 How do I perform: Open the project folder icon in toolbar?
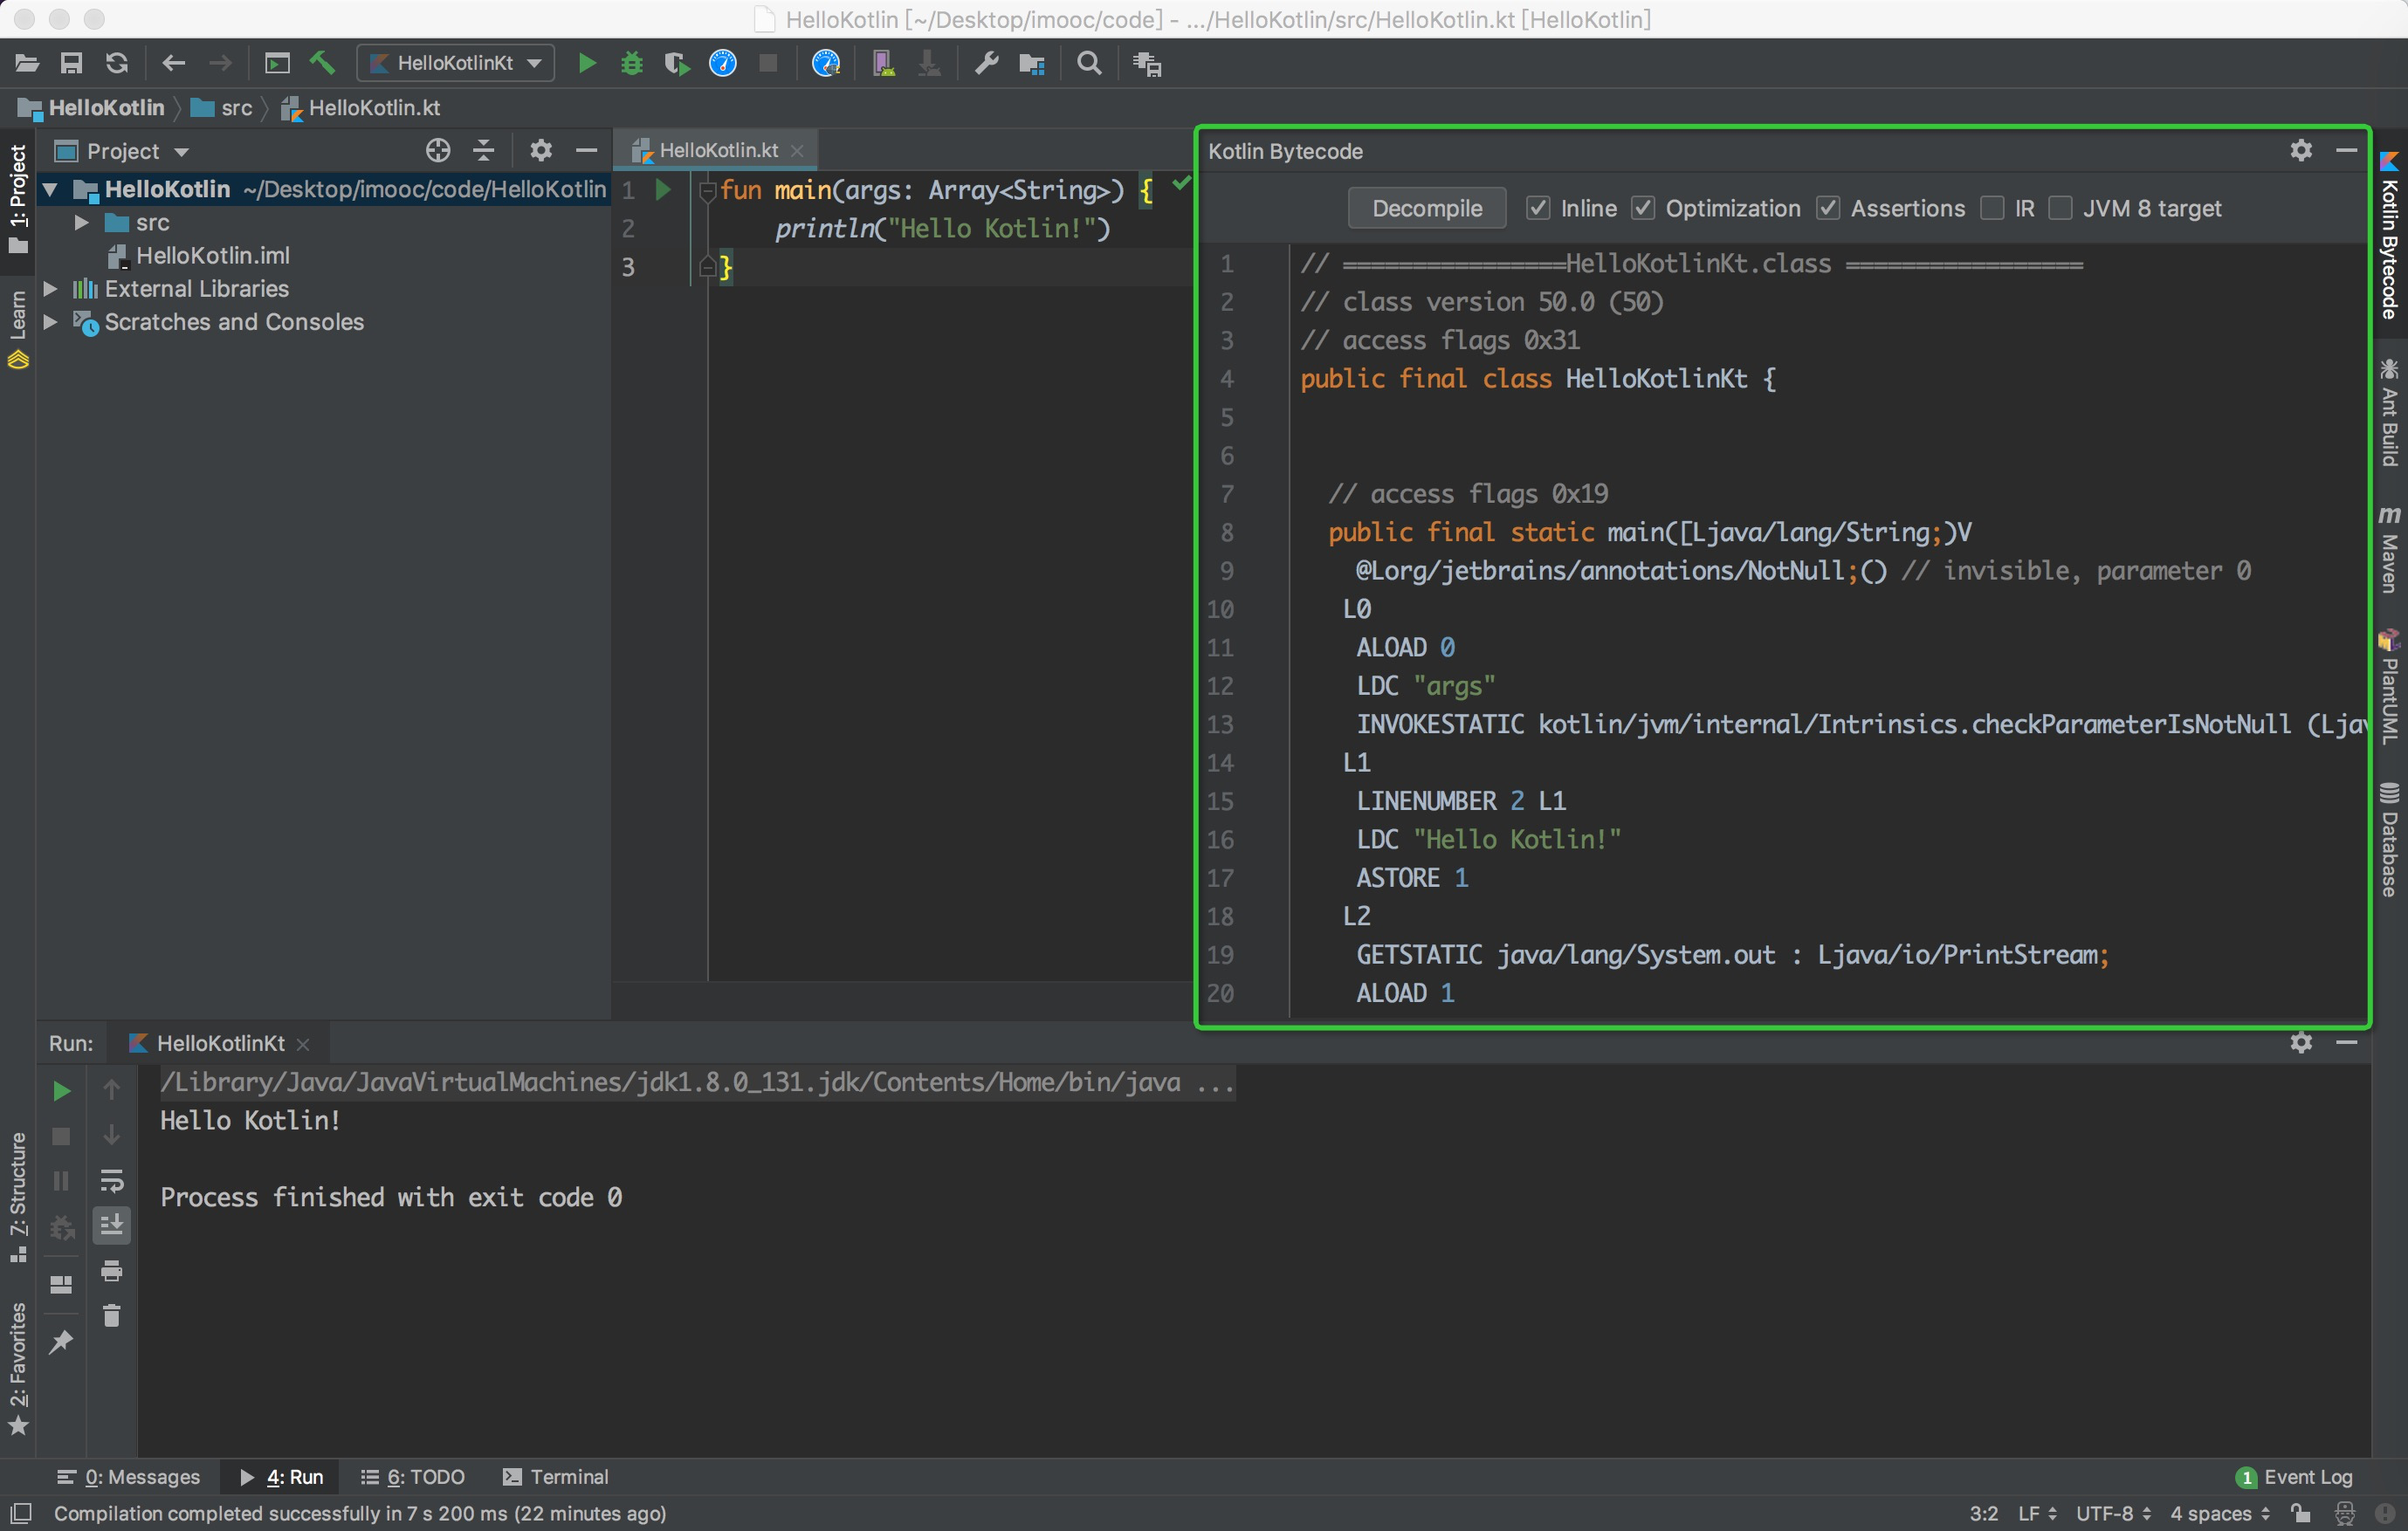pos(27,64)
